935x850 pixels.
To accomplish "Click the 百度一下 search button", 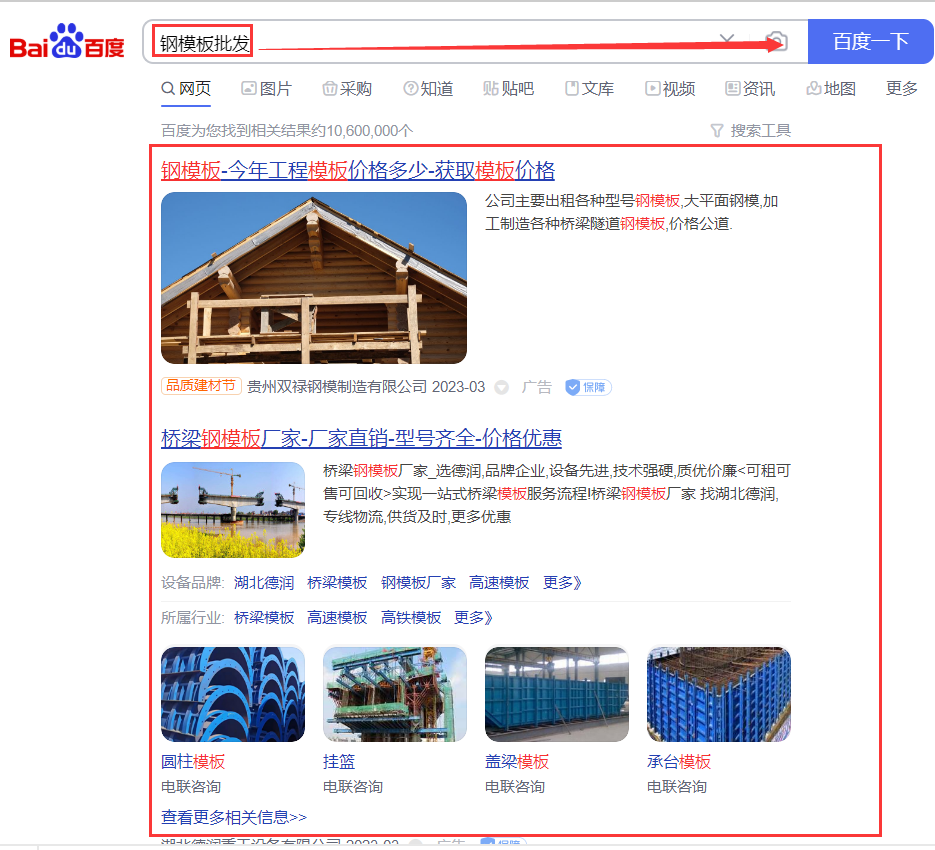I will pos(870,41).
